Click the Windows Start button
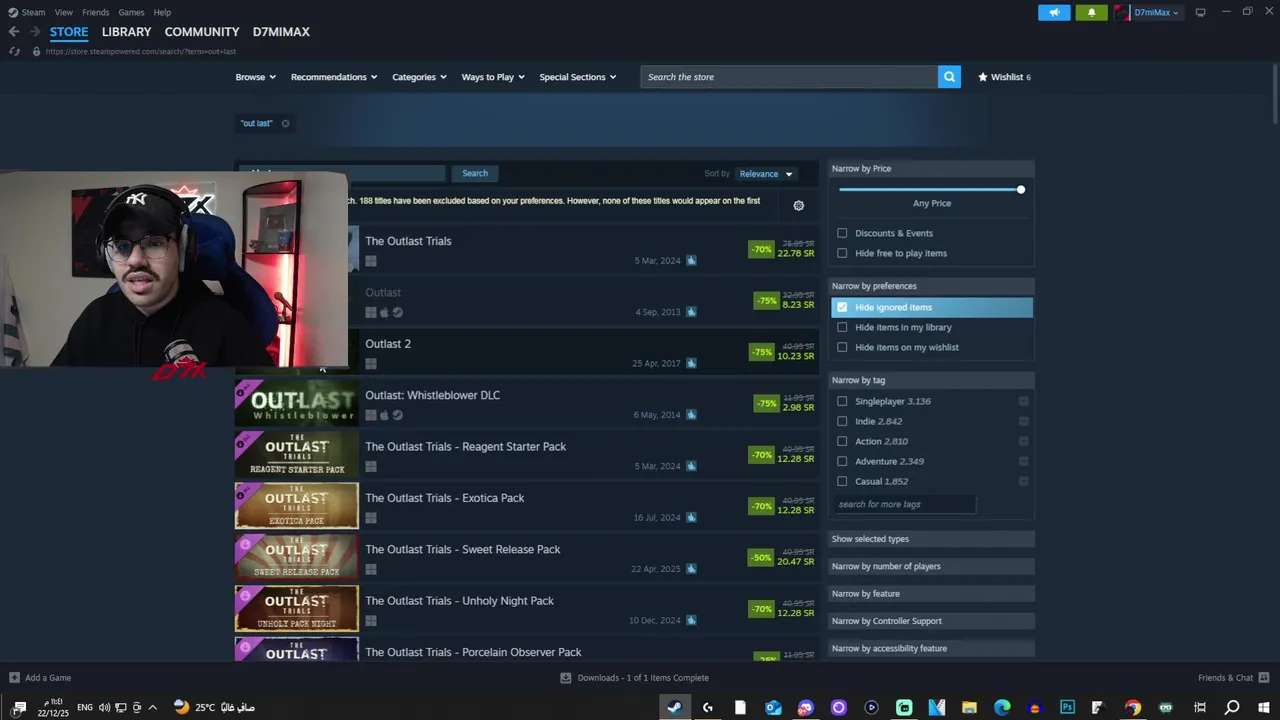Screen dimensions: 1280x720 tap(1264, 707)
